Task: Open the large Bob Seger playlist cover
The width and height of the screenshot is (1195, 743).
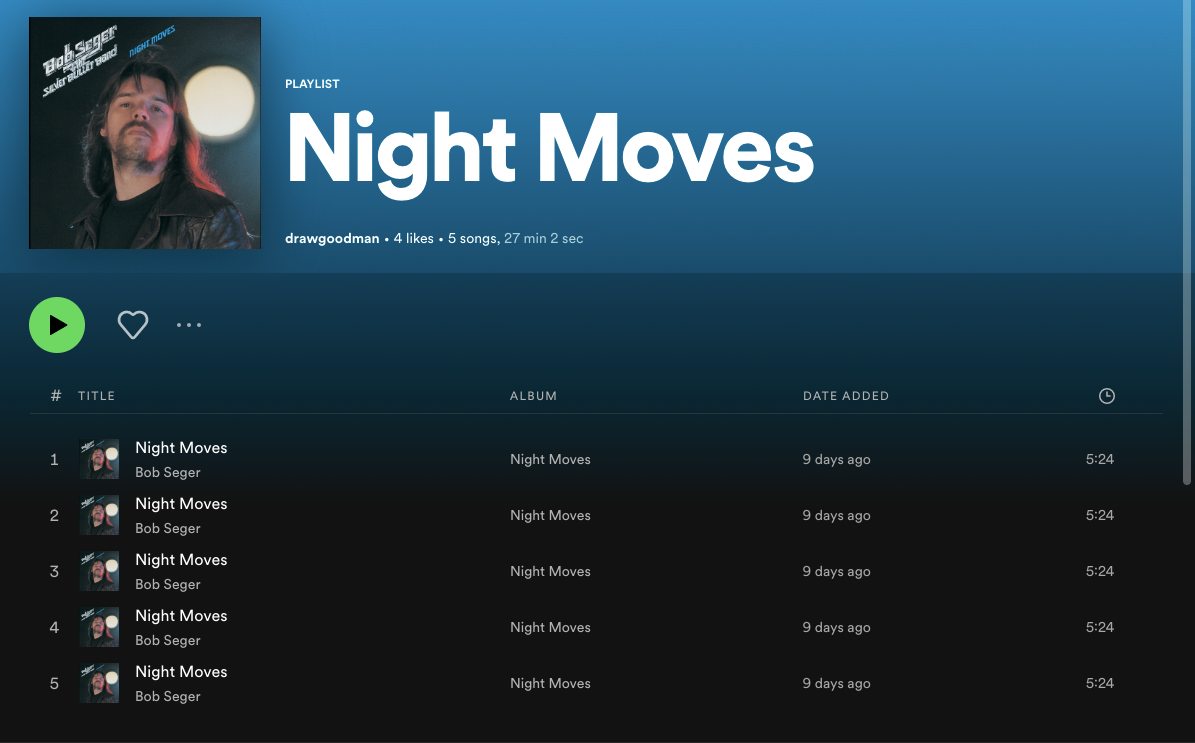Action: tap(145, 133)
